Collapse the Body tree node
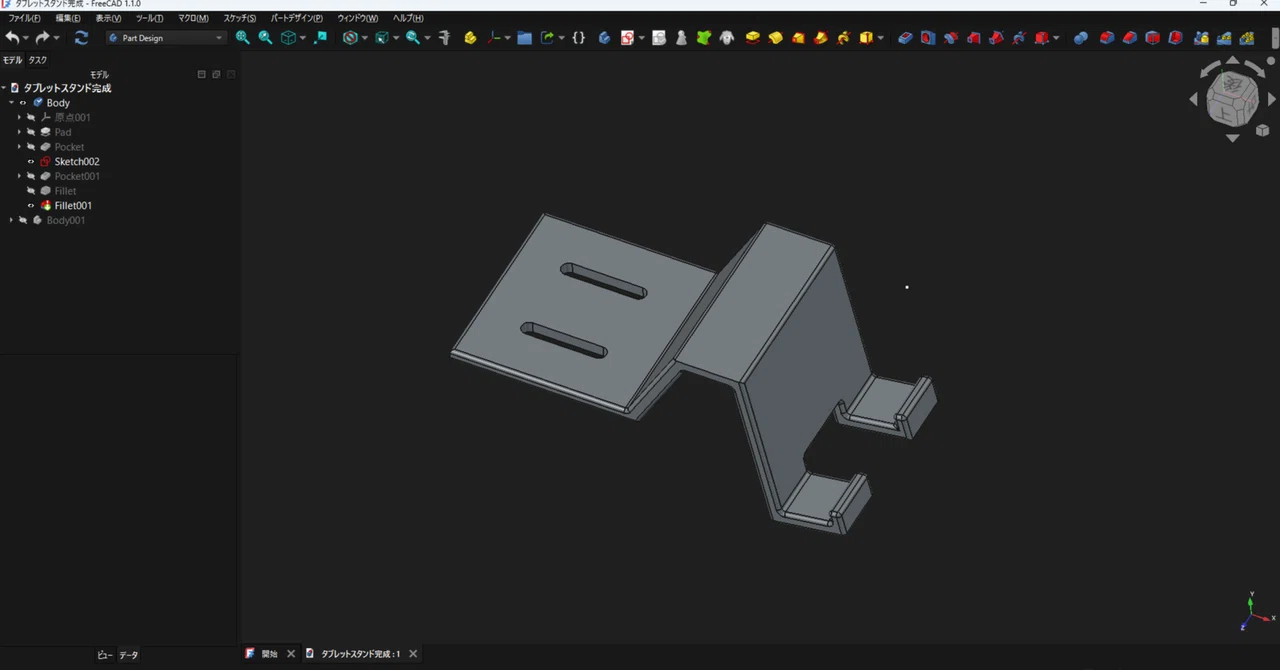This screenshot has height=670, width=1280. 11,103
